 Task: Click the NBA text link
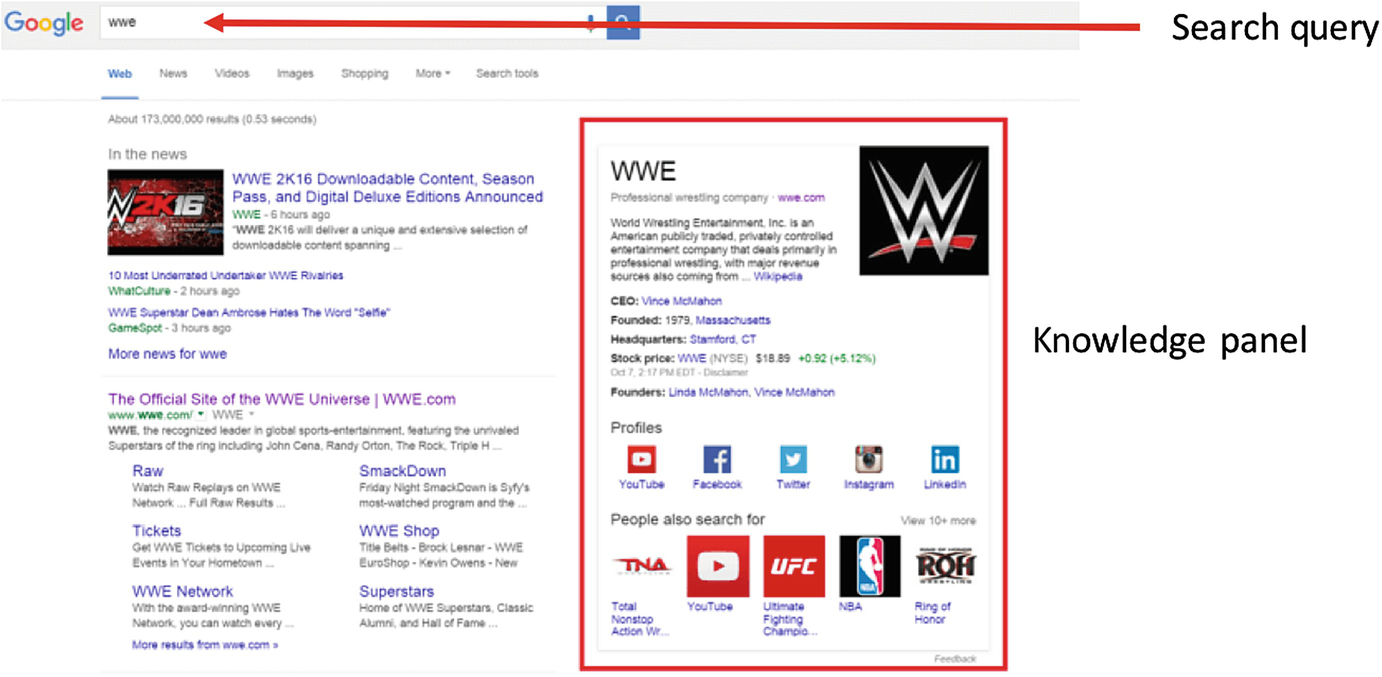pyautogui.click(x=850, y=607)
